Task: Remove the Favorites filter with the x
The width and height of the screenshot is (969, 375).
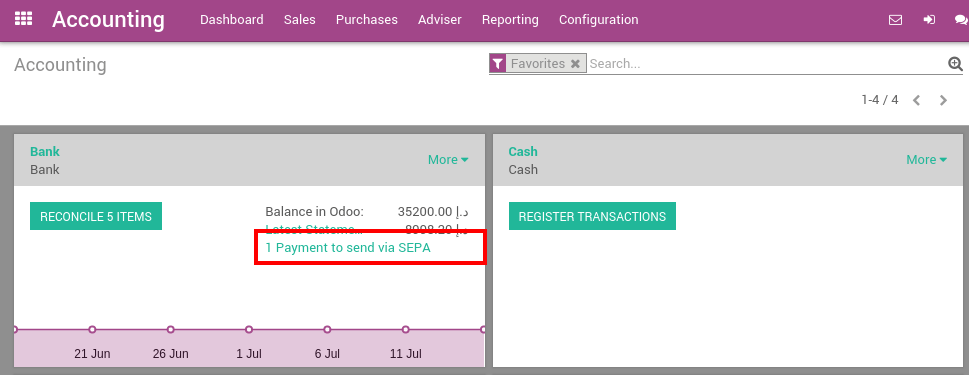Action: [x=575, y=64]
